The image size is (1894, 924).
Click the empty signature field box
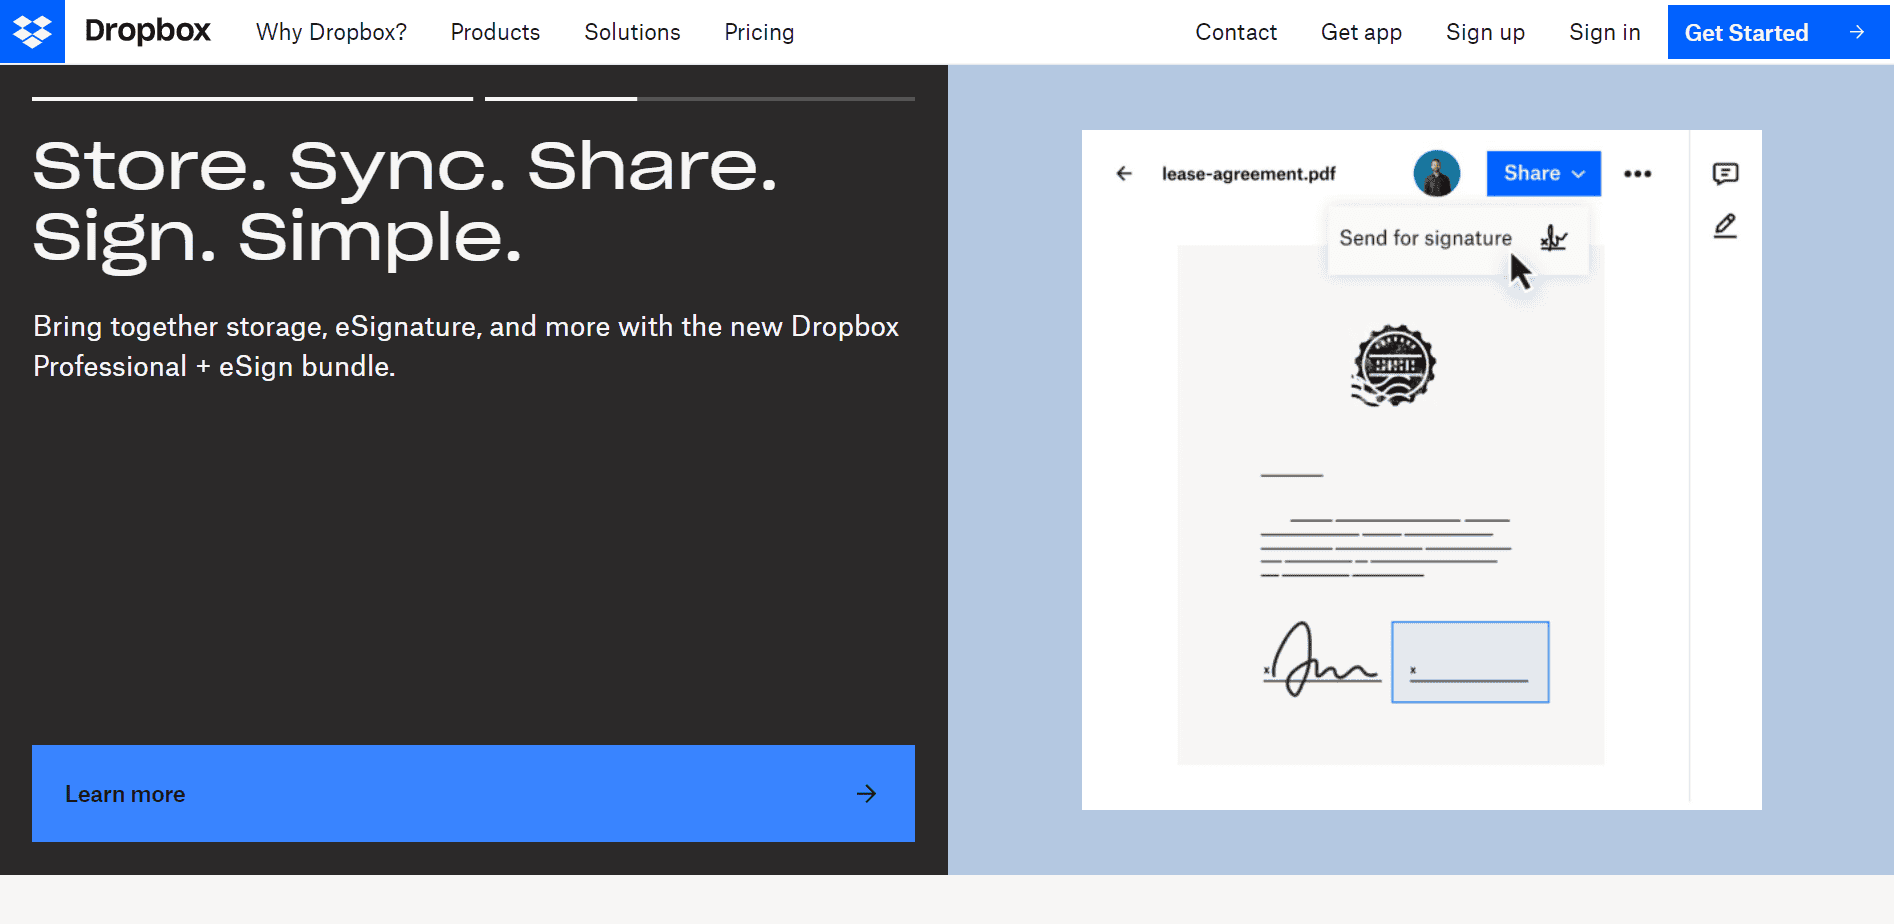point(1470,662)
